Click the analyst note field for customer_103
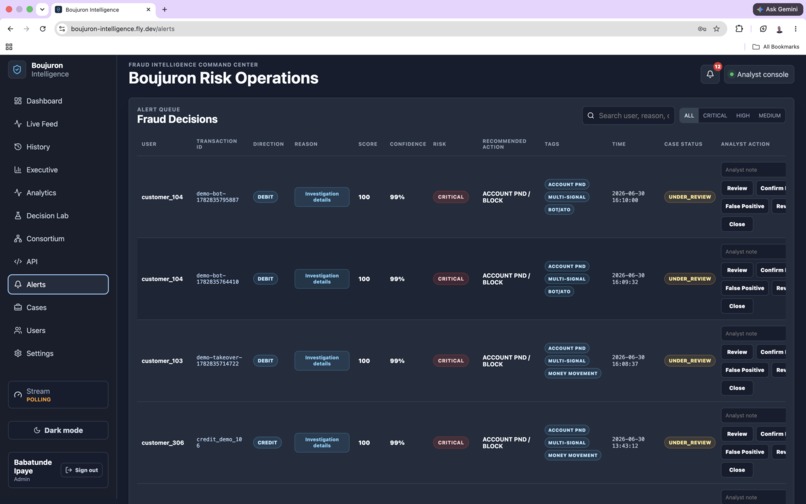806x504 pixels. click(x=753, y=333)
